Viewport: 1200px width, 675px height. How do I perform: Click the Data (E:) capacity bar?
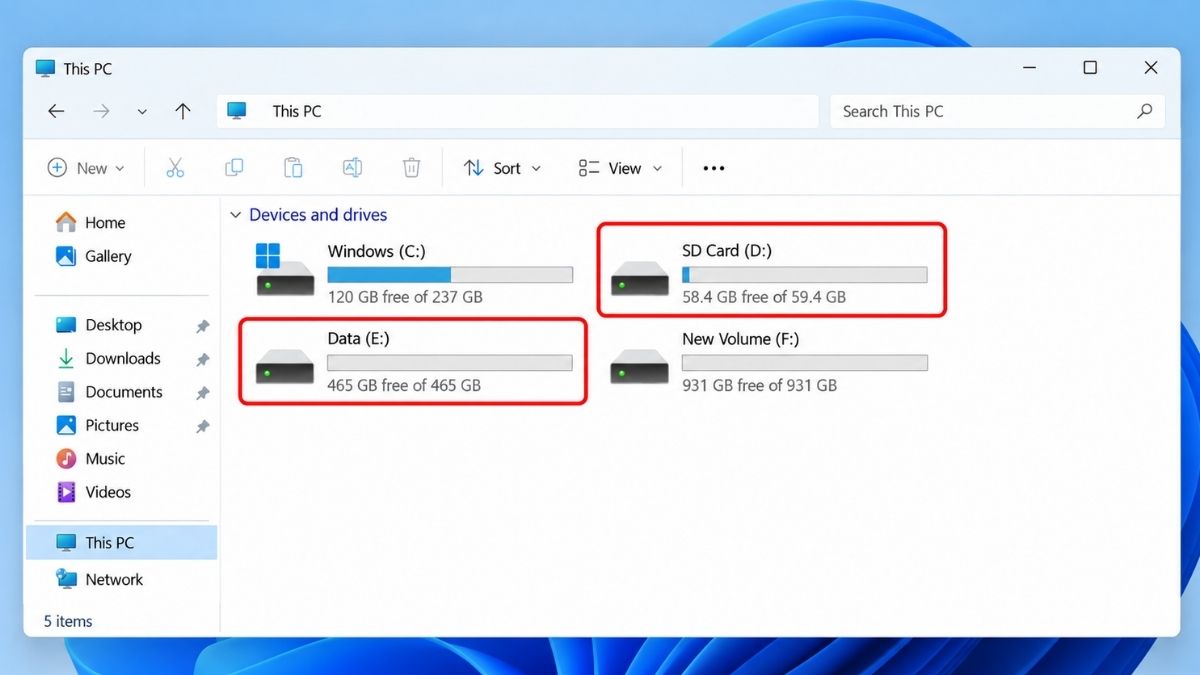pyautogui.click(x=450, y=363)
